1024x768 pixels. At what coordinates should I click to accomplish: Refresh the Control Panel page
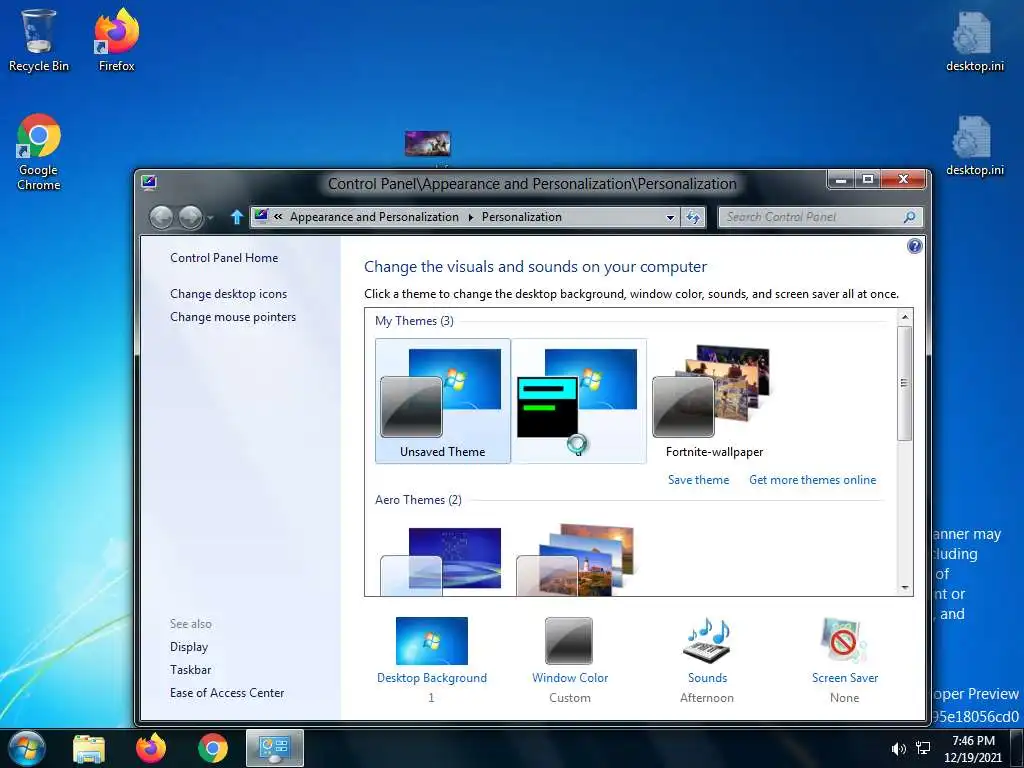tap(692, 217)
